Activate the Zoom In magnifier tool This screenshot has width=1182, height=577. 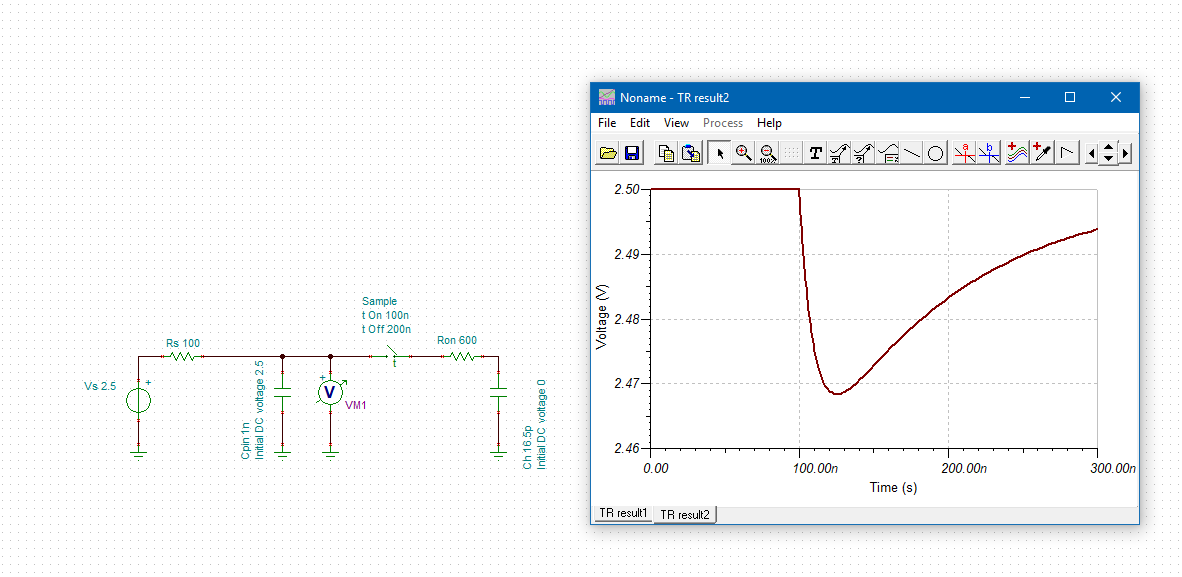coord(743,152)
